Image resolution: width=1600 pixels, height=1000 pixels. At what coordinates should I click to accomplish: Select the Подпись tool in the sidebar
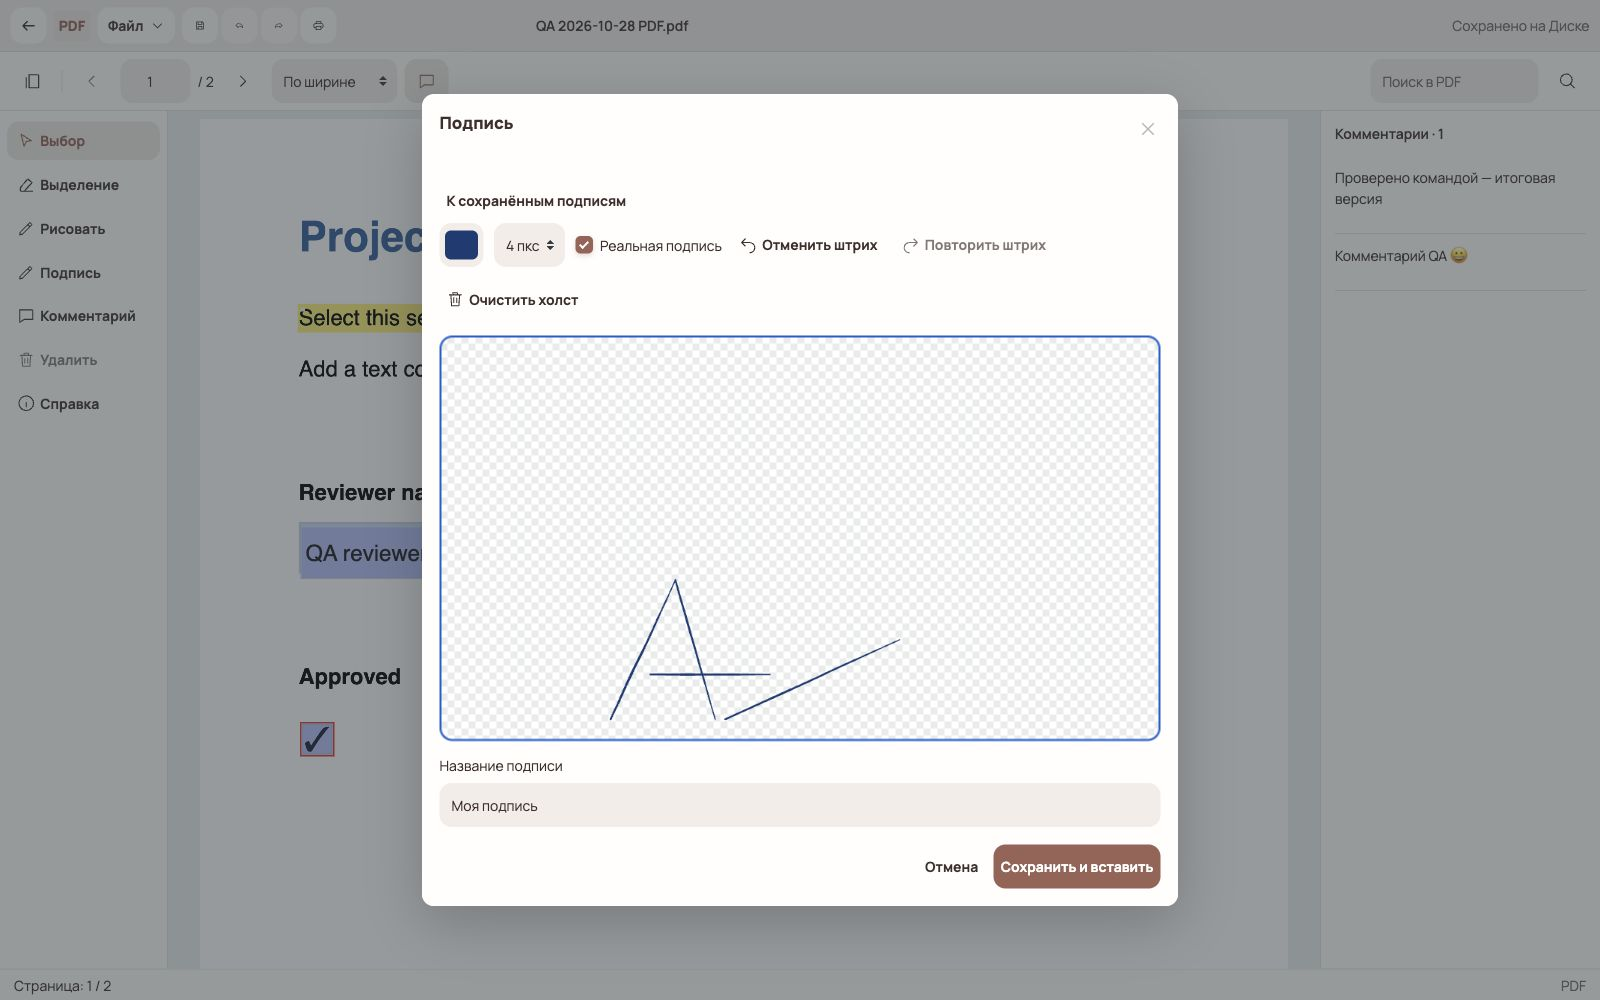83,273
